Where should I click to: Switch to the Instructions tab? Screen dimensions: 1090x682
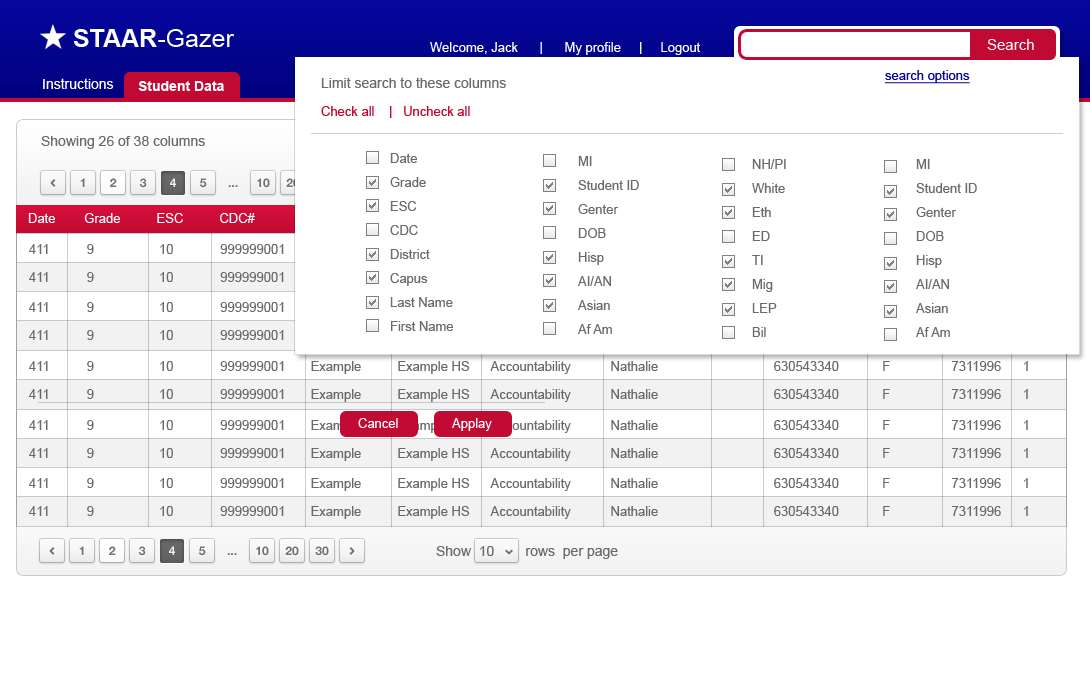[x=77, y=85]
